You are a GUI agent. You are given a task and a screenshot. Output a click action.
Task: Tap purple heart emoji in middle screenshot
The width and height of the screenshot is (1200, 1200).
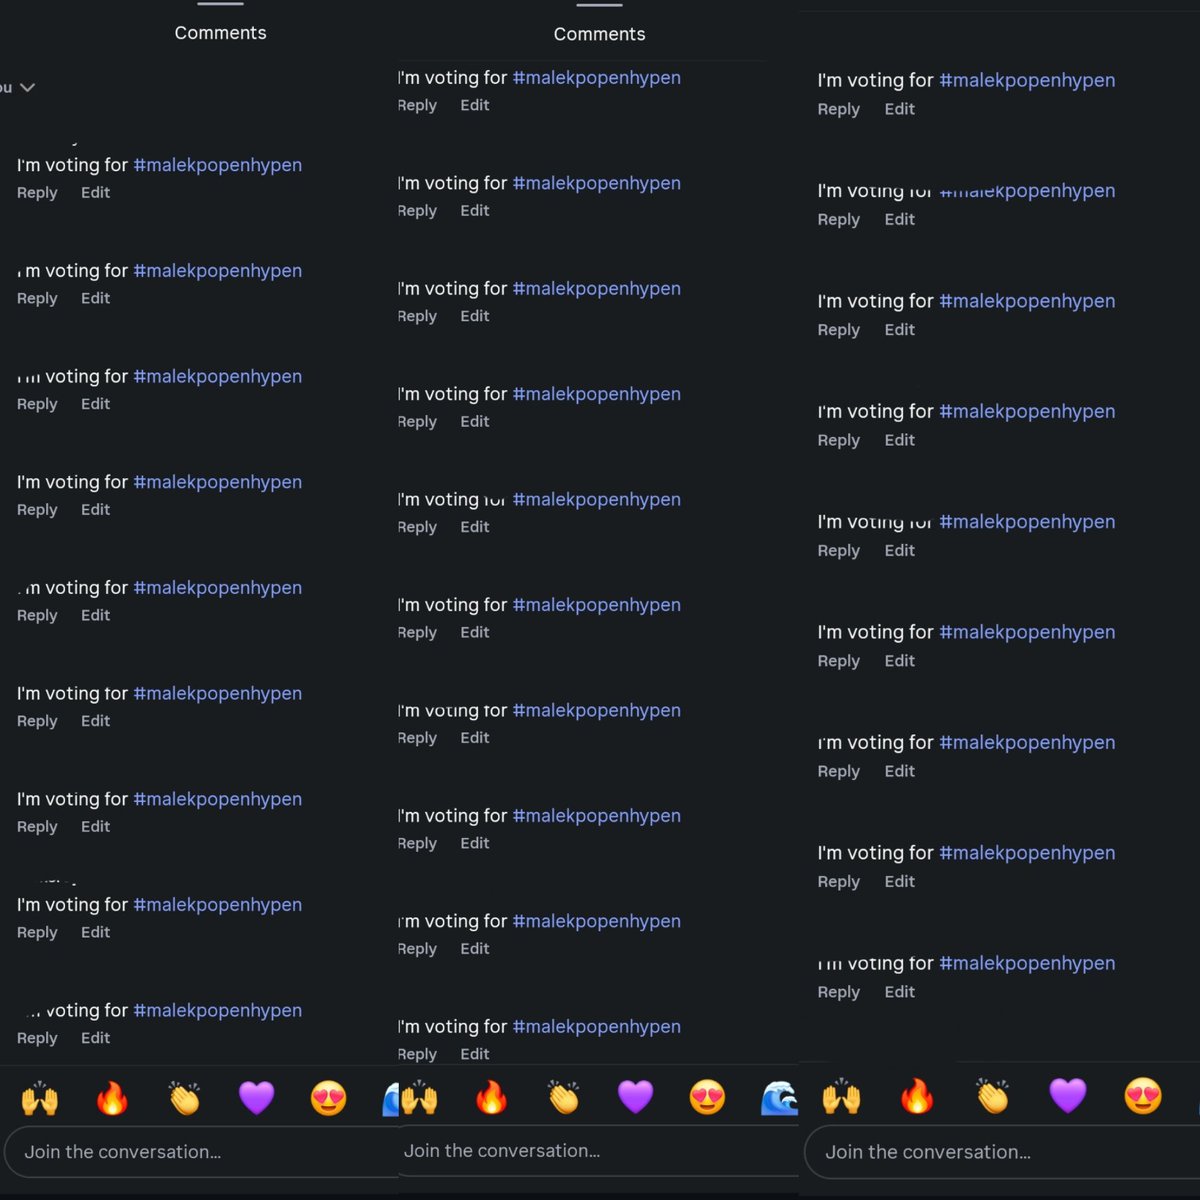click(x=635, y=1098)
